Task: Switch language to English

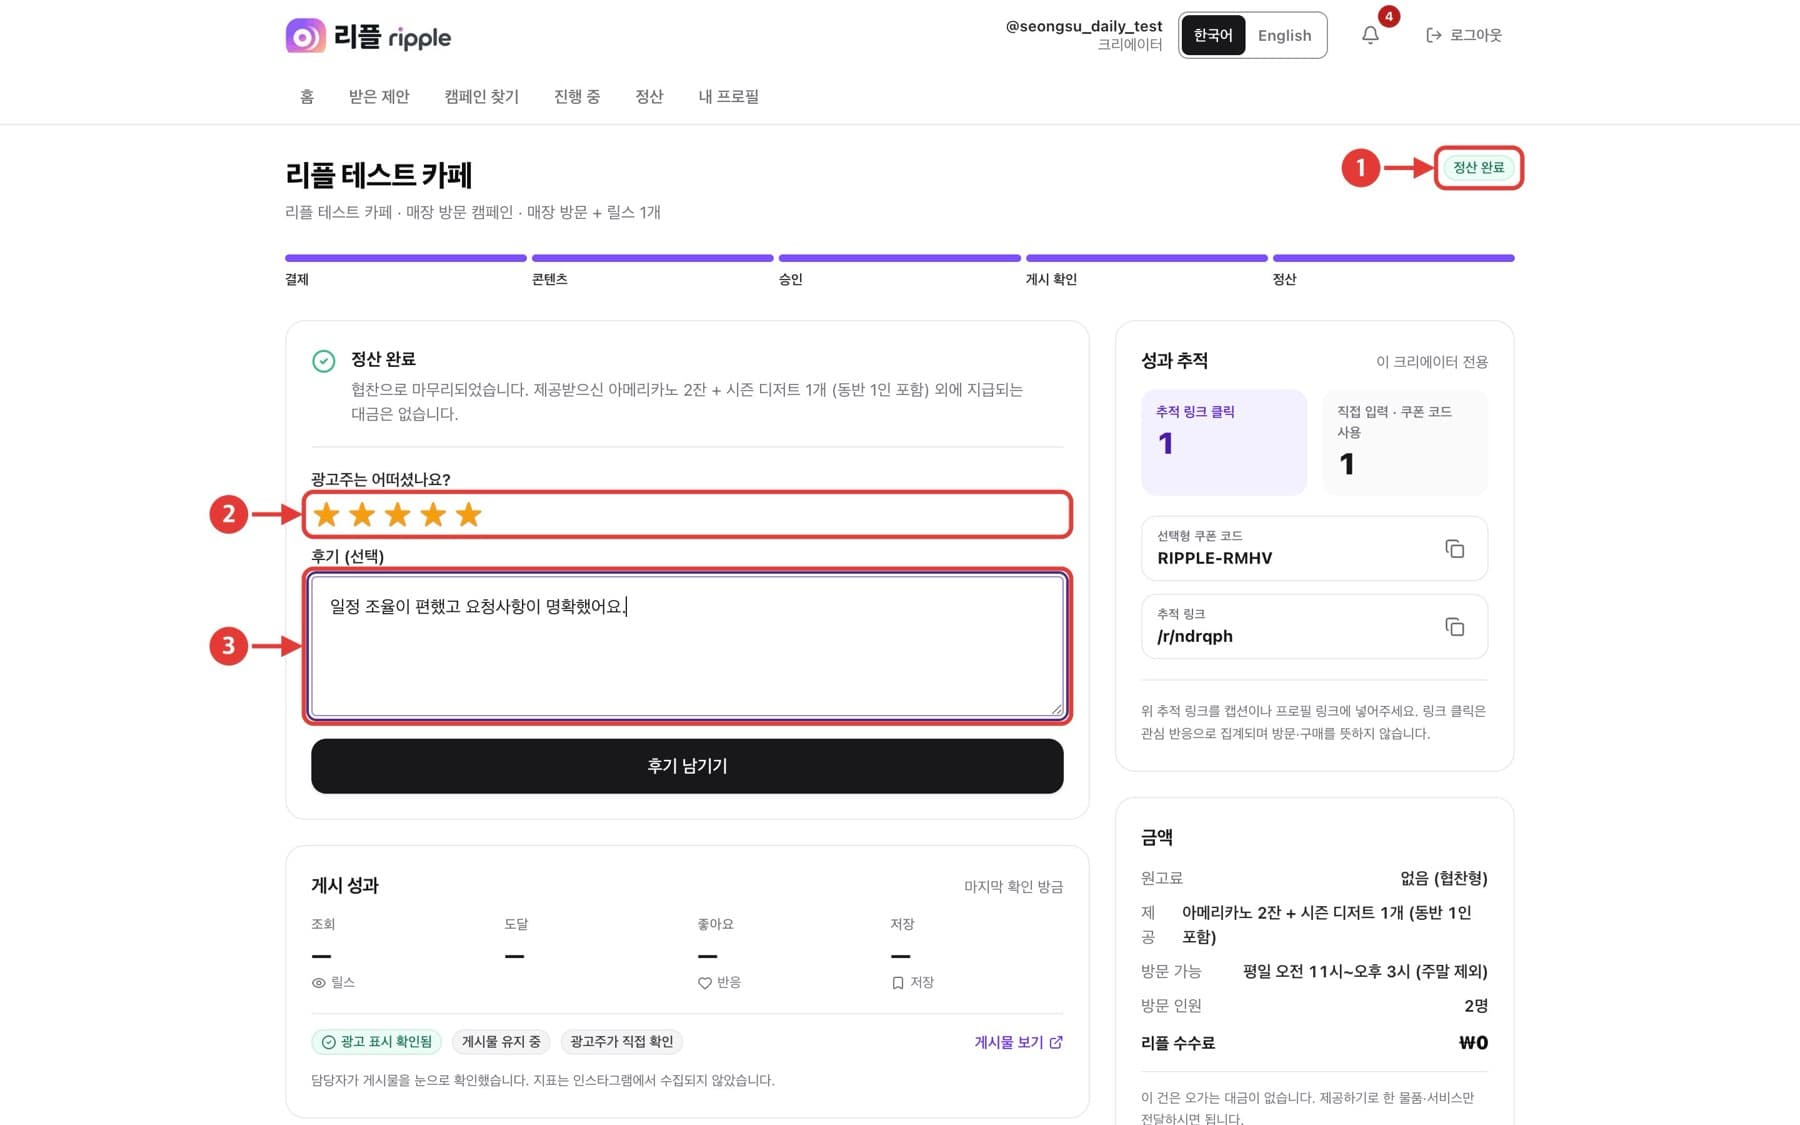Action: tap(1284, 35)
